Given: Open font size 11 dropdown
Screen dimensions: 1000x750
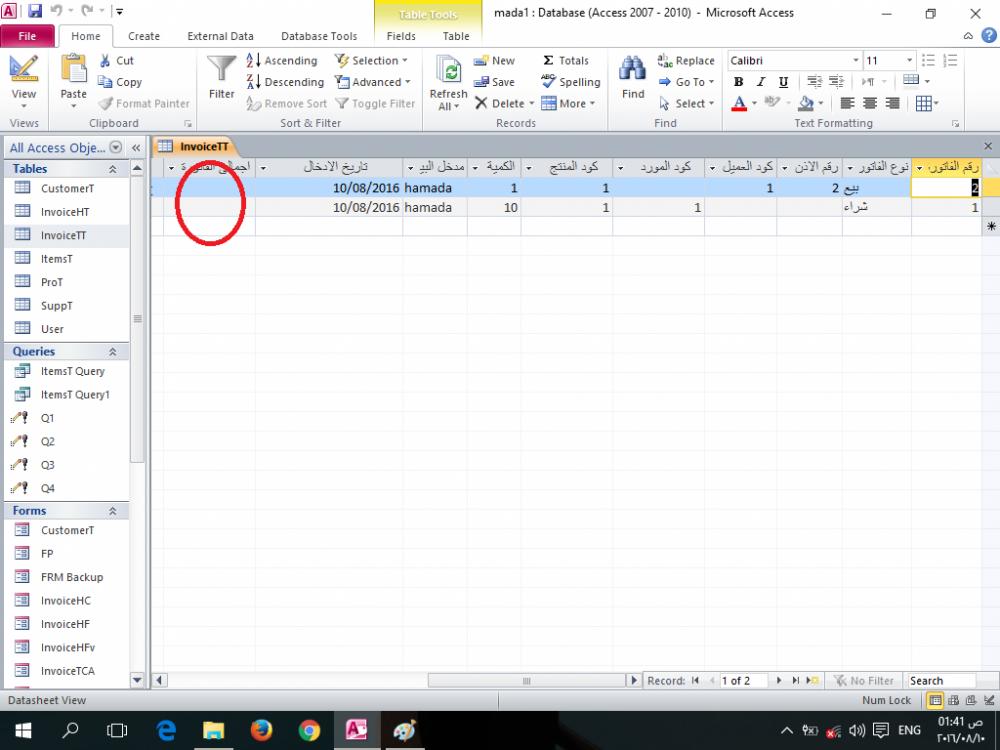Looking at the screenshot, I should click(x=910, y=61).
